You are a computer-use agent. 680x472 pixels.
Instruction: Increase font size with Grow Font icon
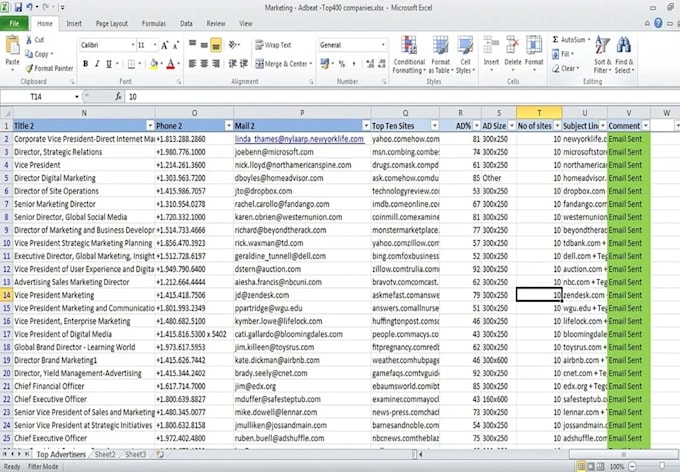tap(165, 45)
